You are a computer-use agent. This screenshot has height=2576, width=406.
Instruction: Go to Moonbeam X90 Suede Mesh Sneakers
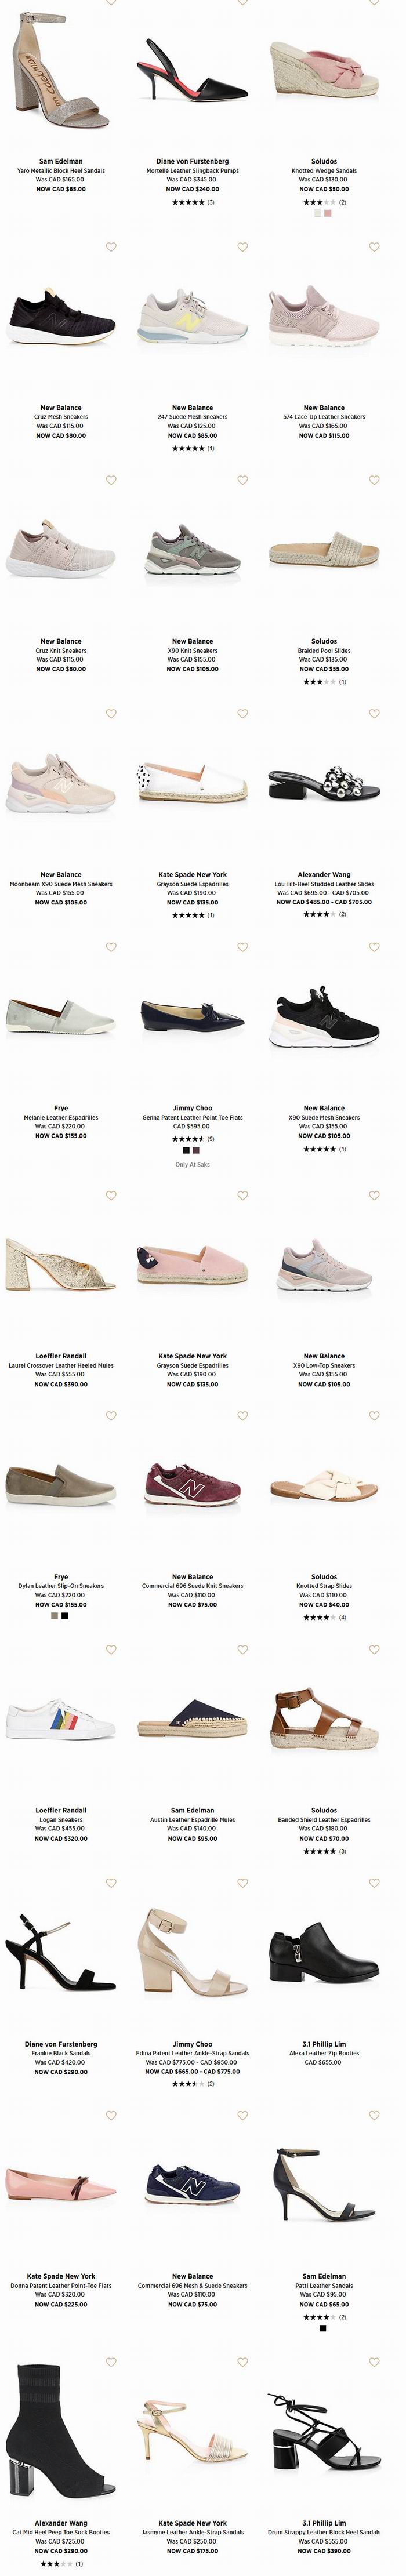pyautogui.click(x=61, y=884)
